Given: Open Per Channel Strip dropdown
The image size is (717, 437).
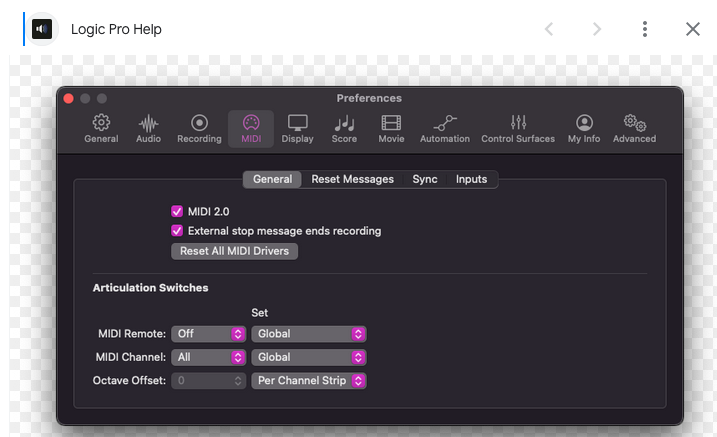Looking at the screenshot, I should pos(309,380).
